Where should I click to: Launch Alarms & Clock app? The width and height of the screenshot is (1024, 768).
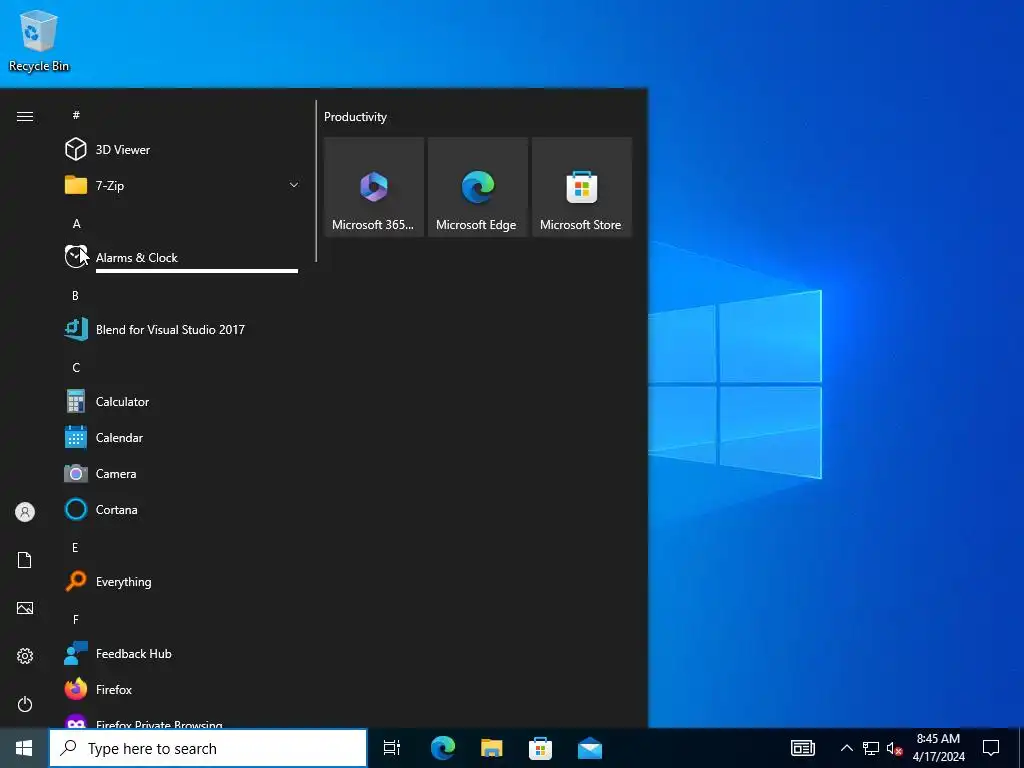tap(182, 257)
